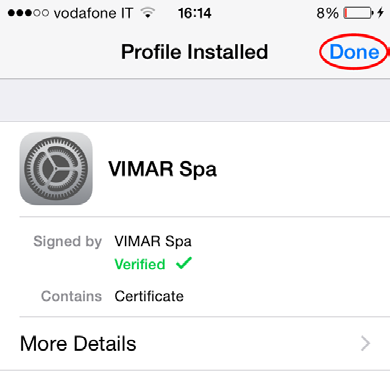Select the Contains label
The image size is (390, 371).
pos(71,296)
